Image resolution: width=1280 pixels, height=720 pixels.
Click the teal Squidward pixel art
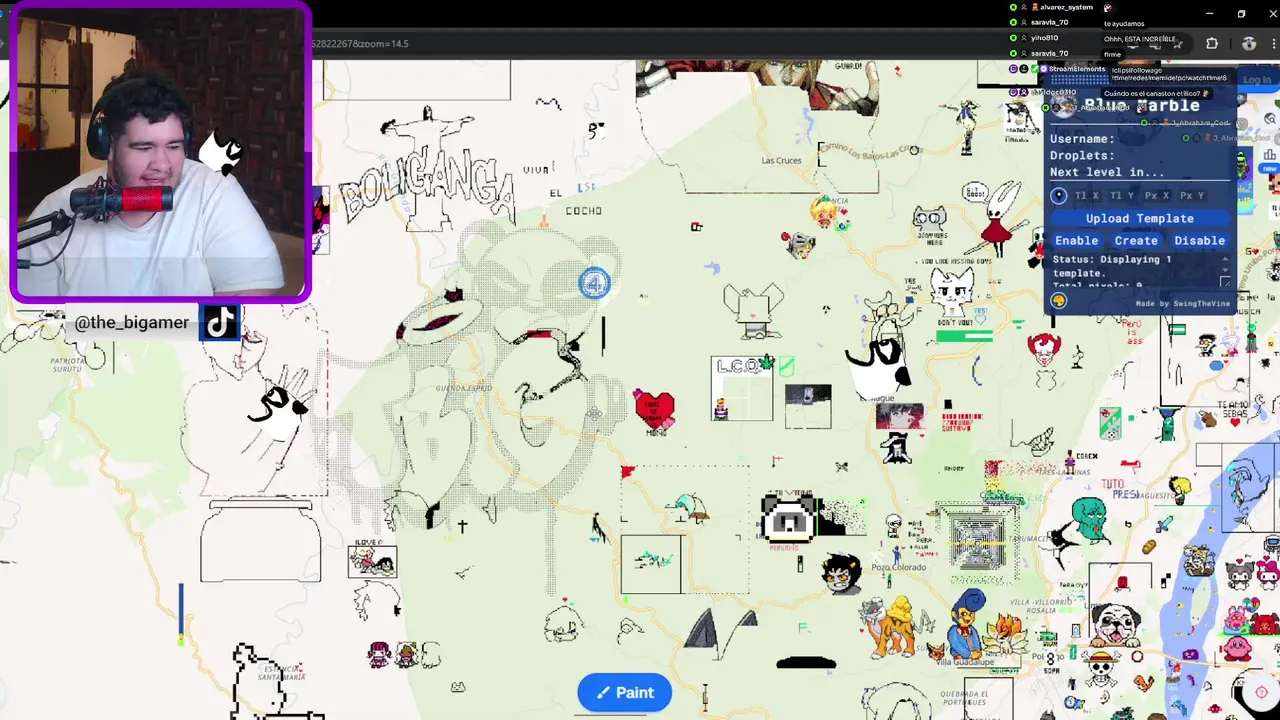point(1088,518)
